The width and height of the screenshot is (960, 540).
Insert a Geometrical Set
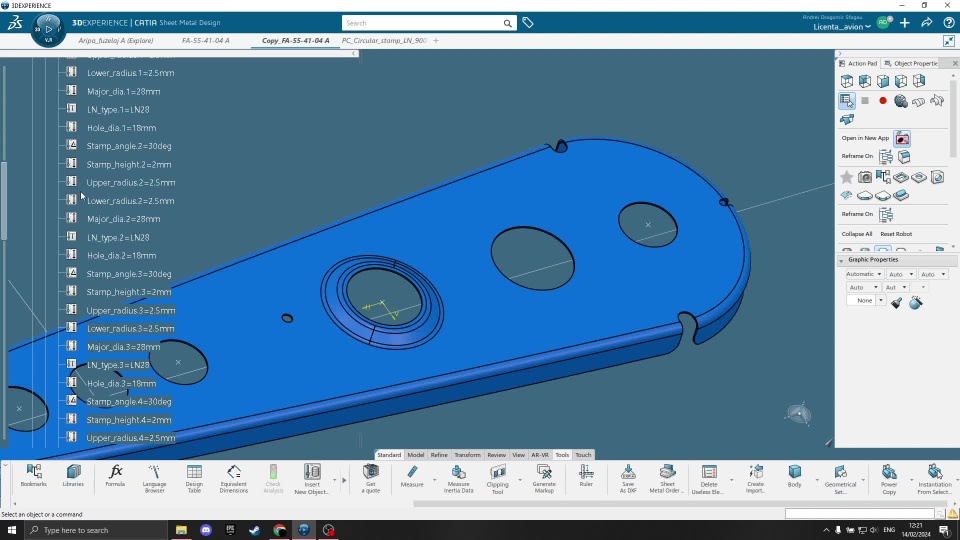click(840, 478)
